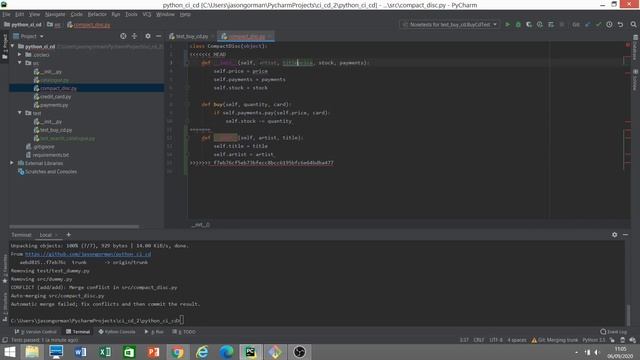Open Internet Explorer from the taskbar
The image size is (640, 360).
pyautogui.click(x=202, y=352)
